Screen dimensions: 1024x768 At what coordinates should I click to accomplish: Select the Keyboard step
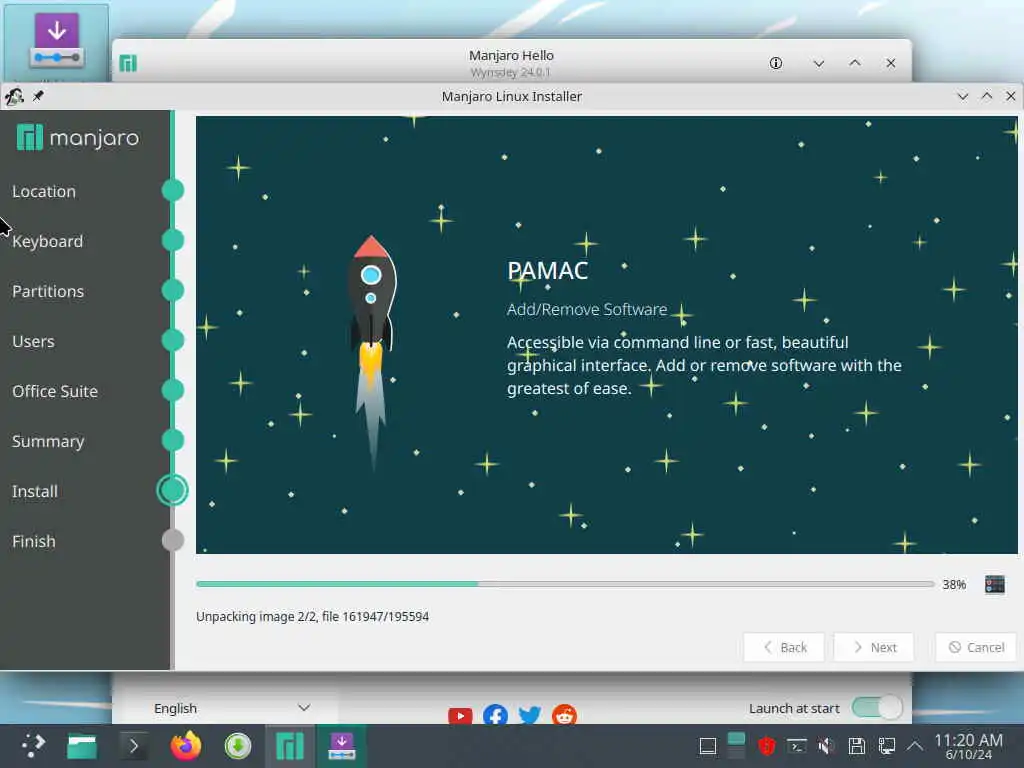tap(47, 242)
